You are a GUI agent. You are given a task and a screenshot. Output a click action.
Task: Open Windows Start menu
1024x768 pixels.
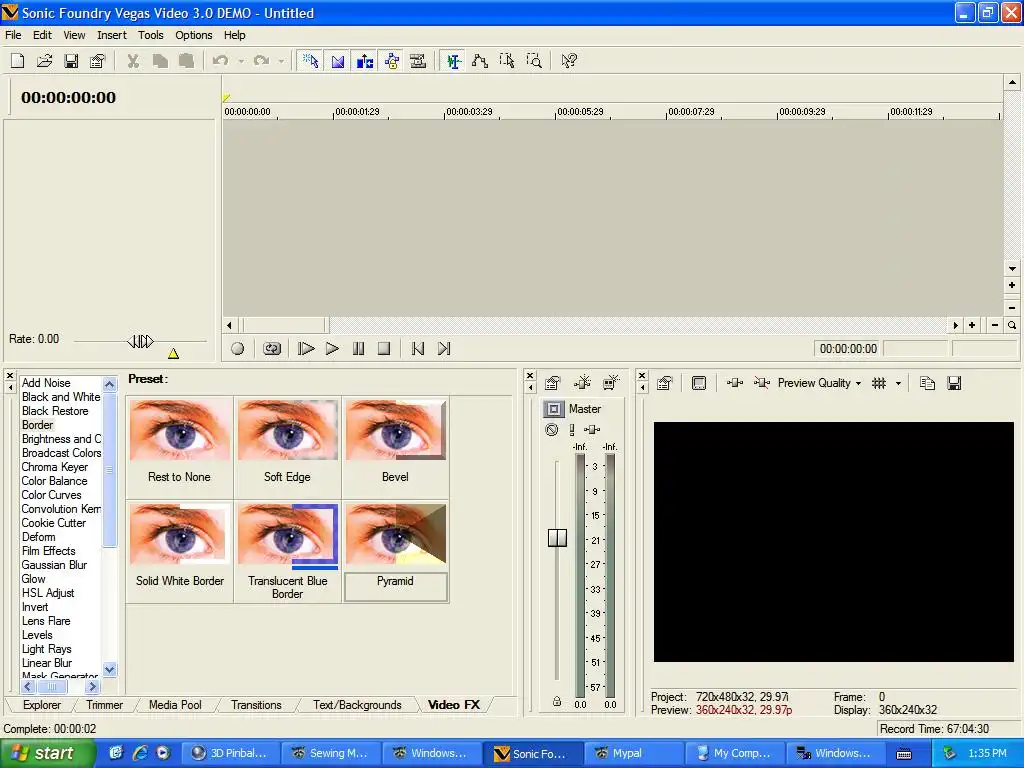click(x=48, y=754)
